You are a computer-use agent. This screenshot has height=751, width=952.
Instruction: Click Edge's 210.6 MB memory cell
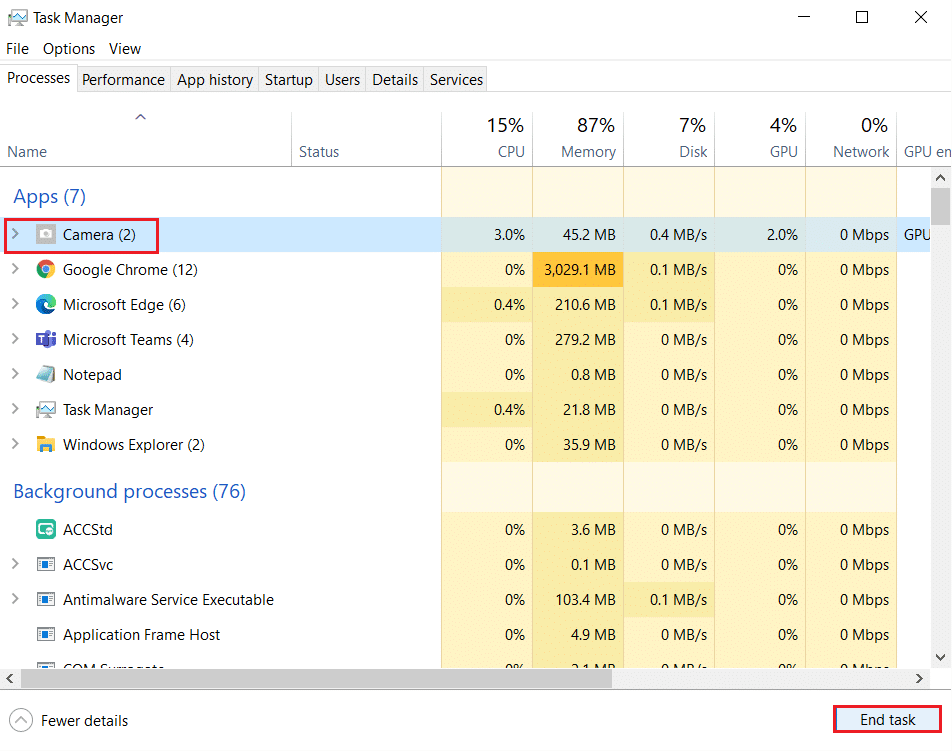pos(578,305)
